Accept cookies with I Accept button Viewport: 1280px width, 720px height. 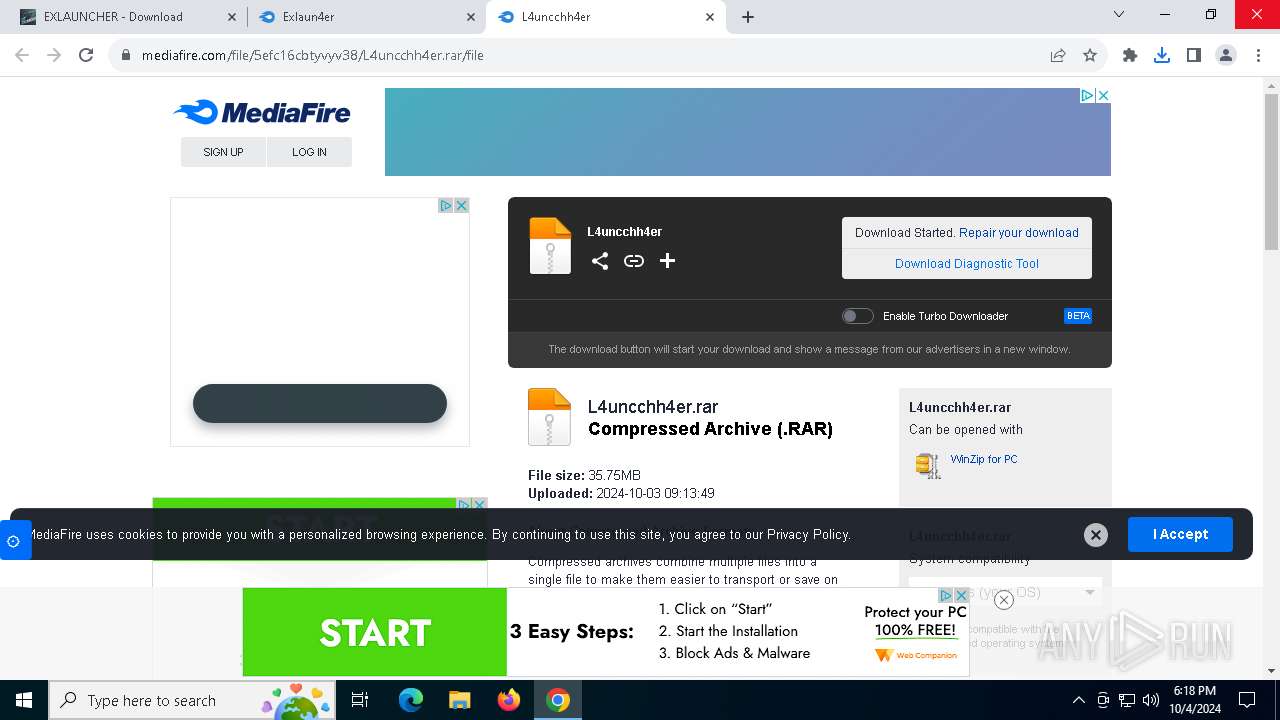(1180, 535)
